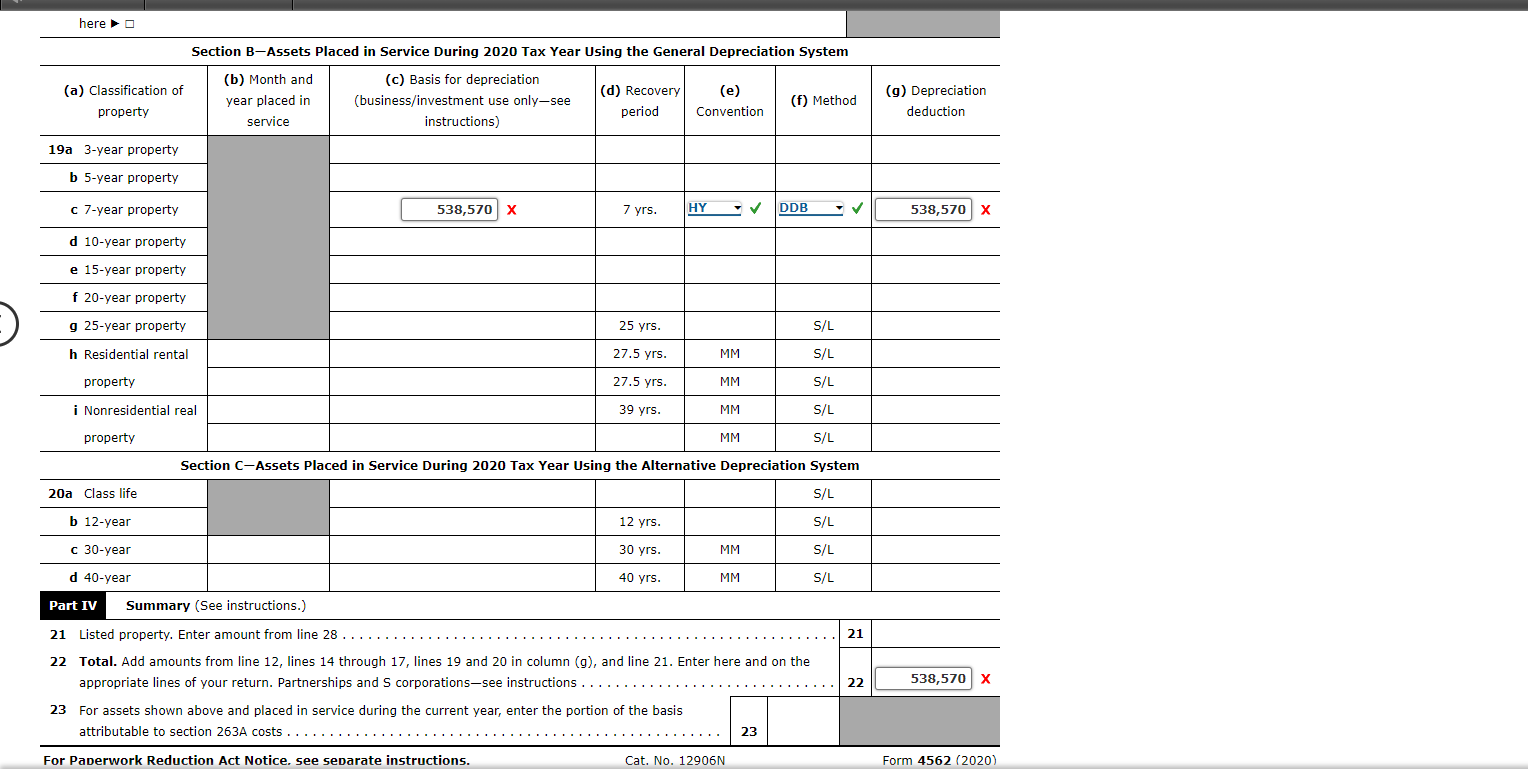
Task: Click the '19a 3-year property' row label
Action: (x=114, y=150)
